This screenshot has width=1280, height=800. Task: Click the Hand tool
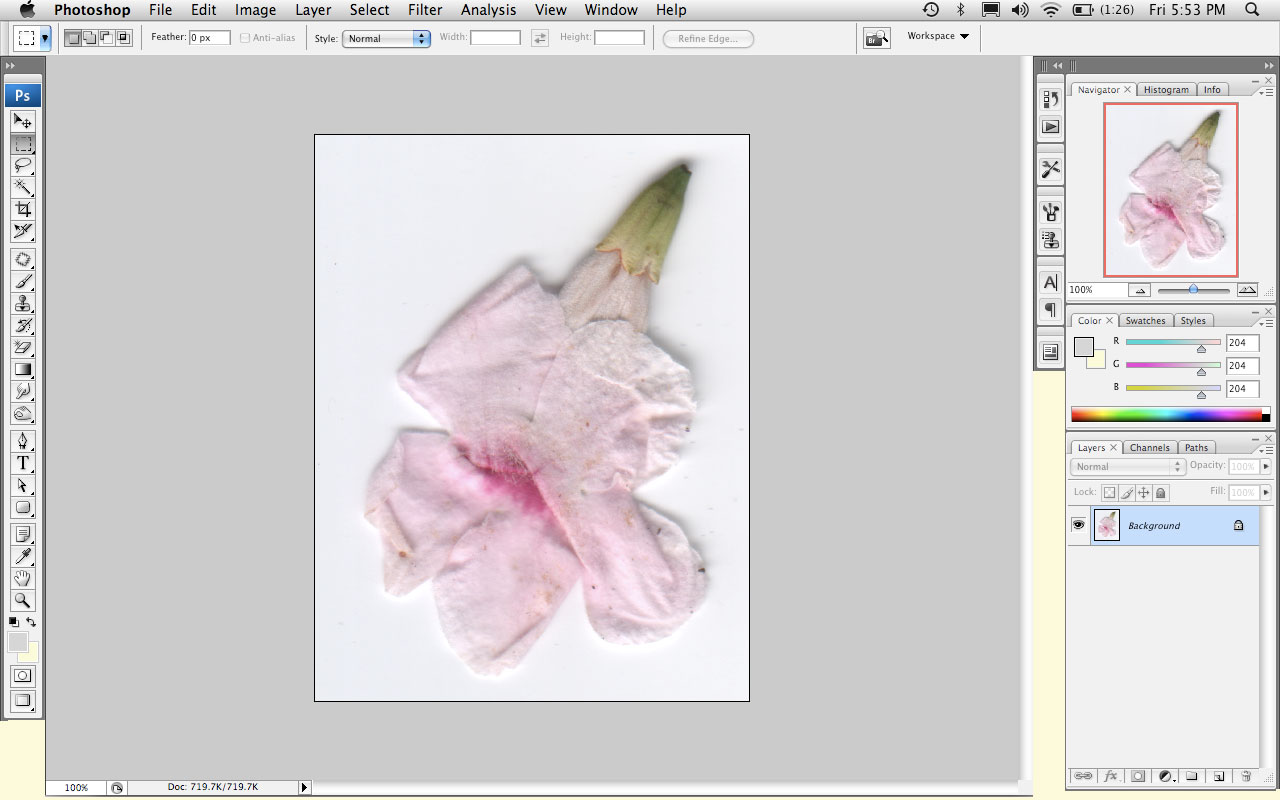[23, 578]
